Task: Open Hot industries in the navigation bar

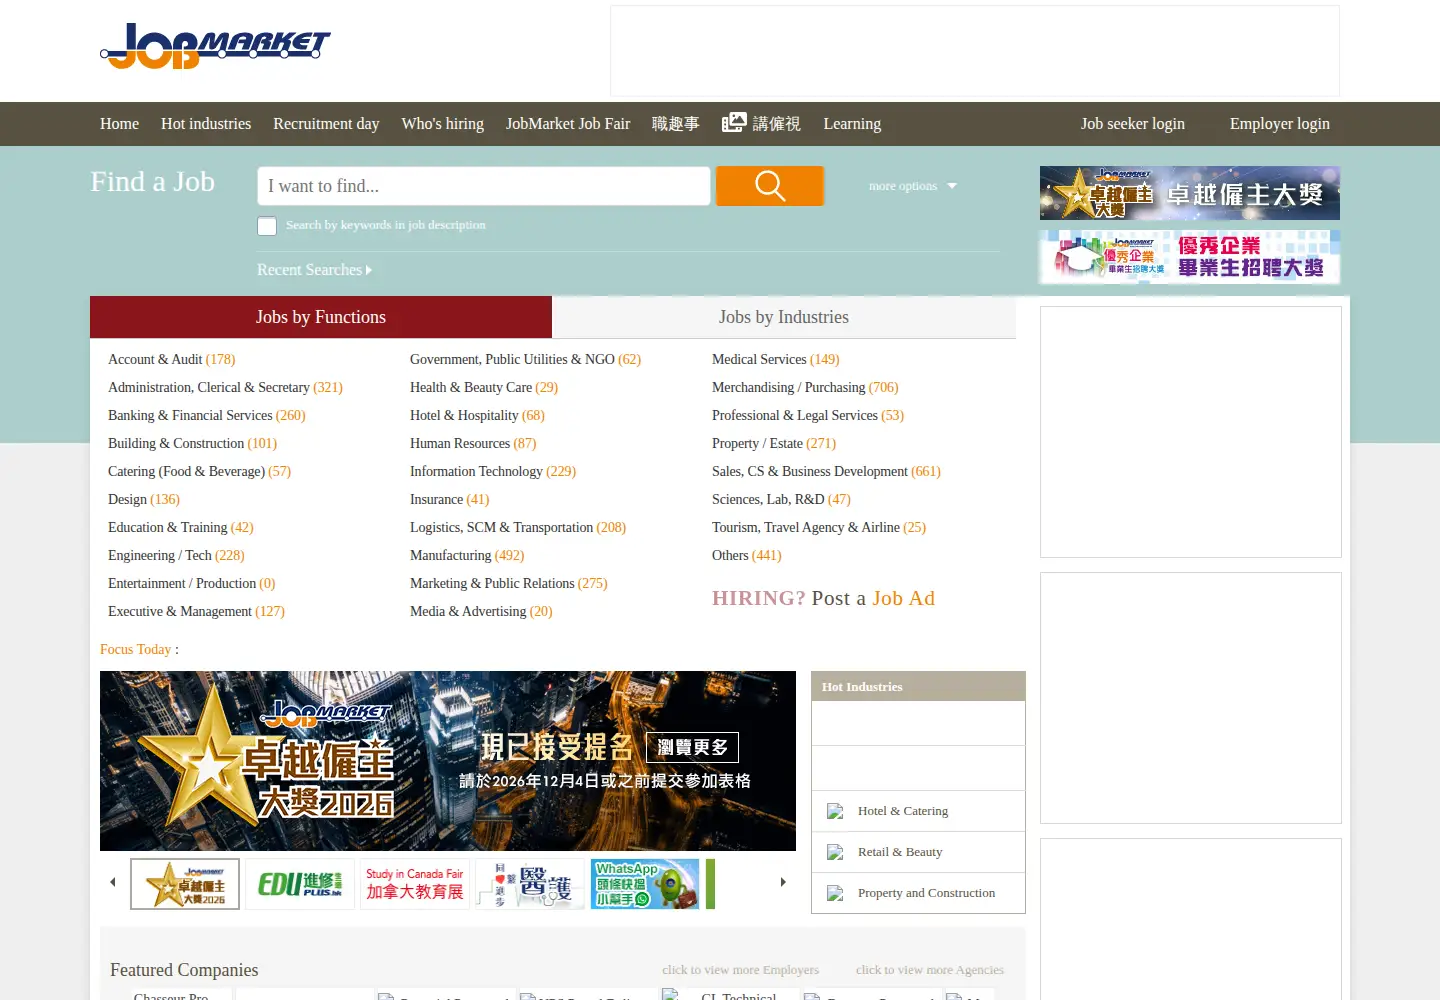Action: (206, 124)
